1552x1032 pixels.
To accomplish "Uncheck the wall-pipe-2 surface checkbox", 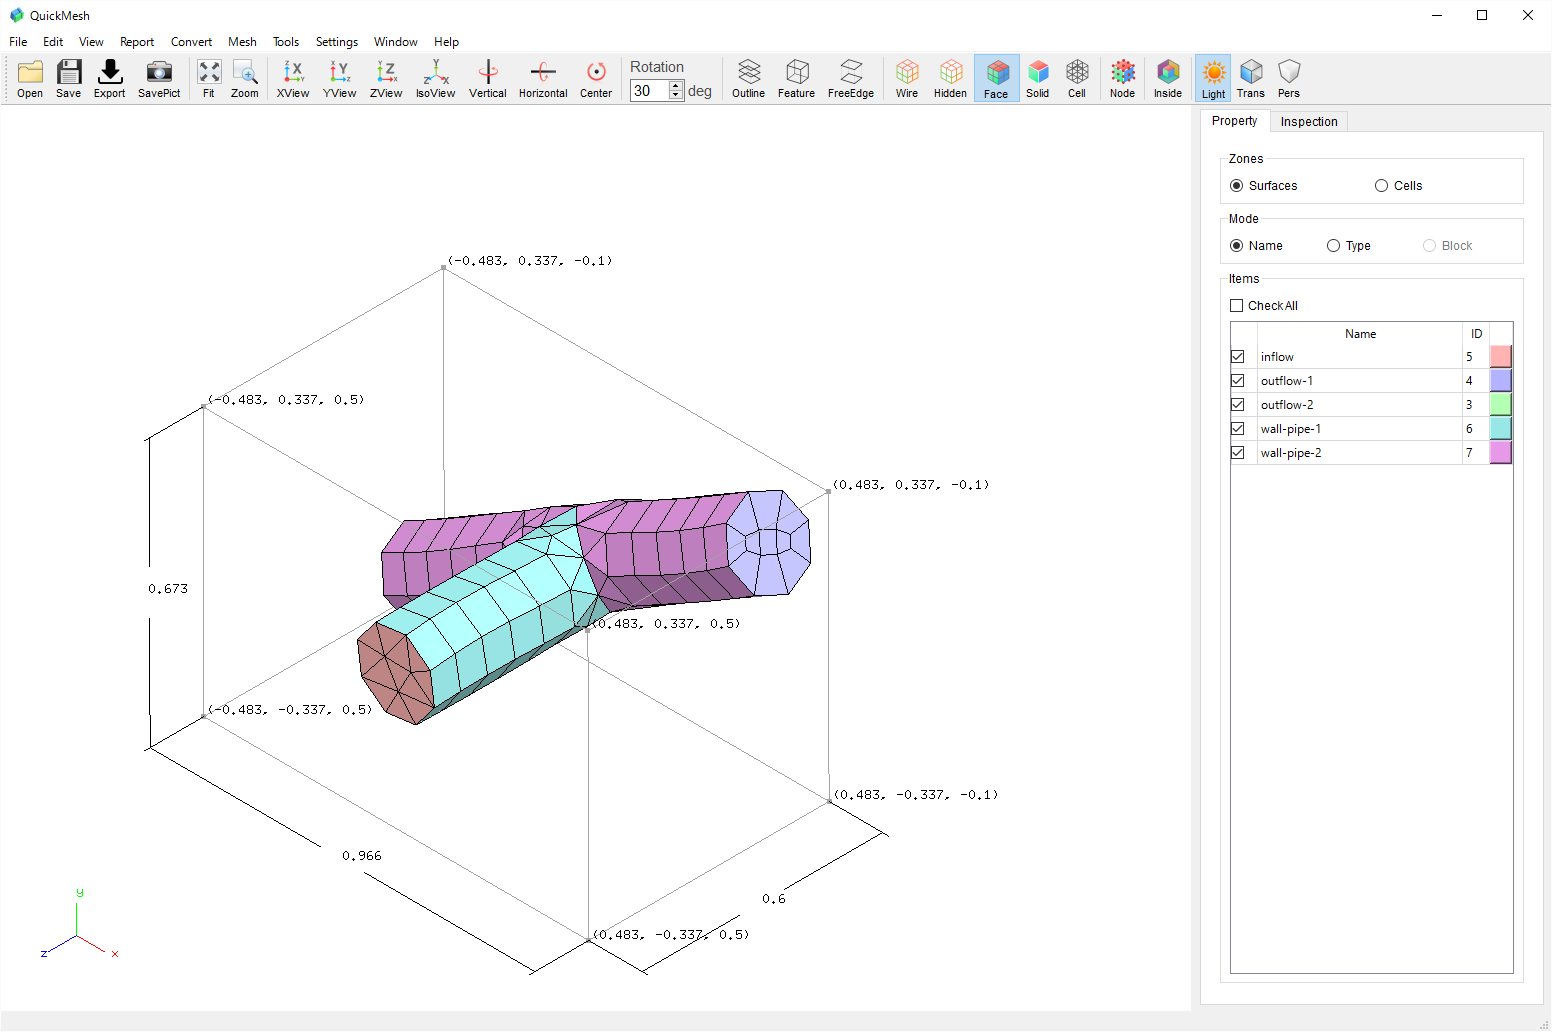I will (1238, 453).
